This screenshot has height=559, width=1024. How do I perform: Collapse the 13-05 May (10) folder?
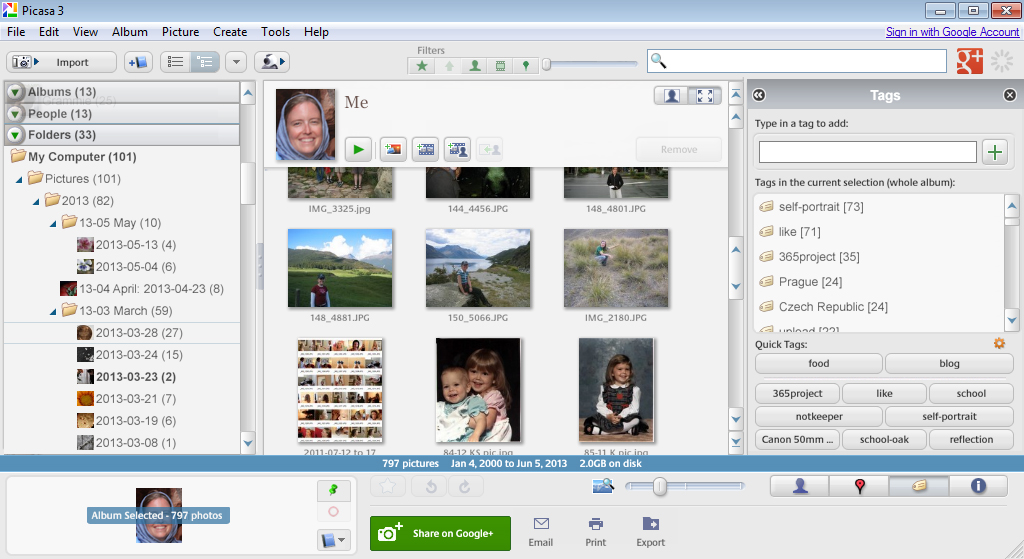(x=53, y=223)
